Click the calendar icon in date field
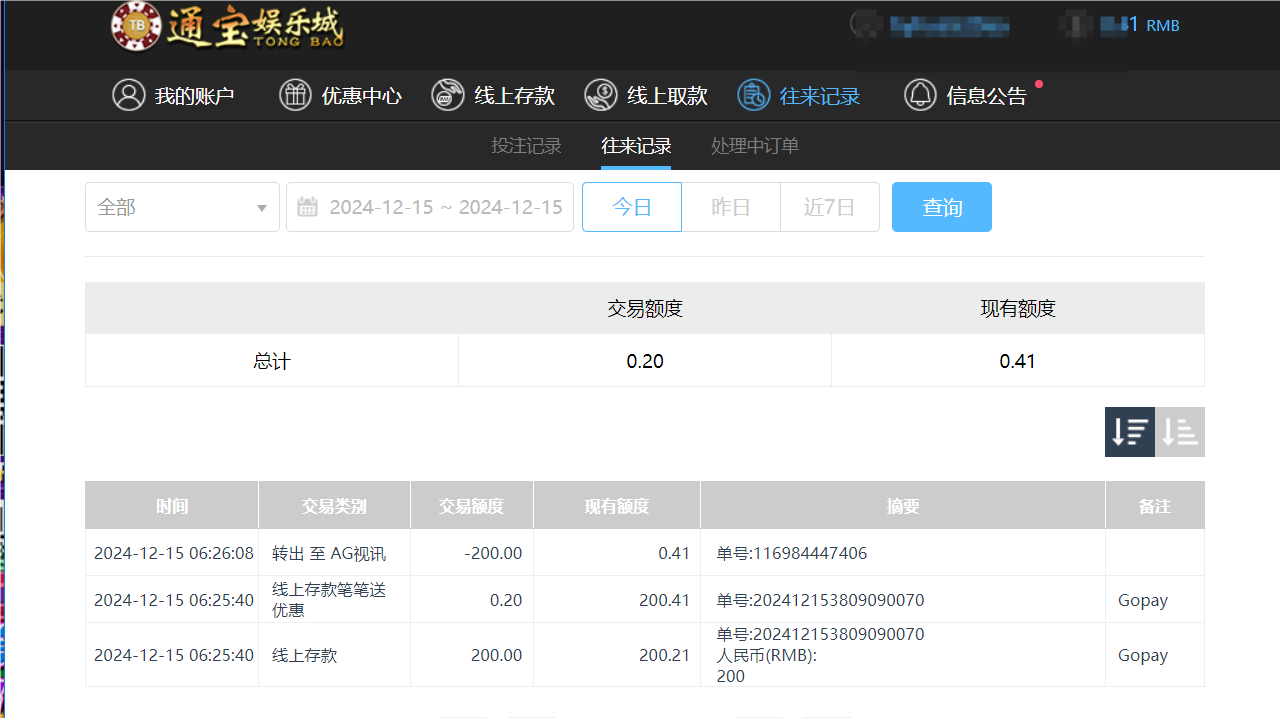This screenshot has height=719, width=1280. click(x=307, y=206)
